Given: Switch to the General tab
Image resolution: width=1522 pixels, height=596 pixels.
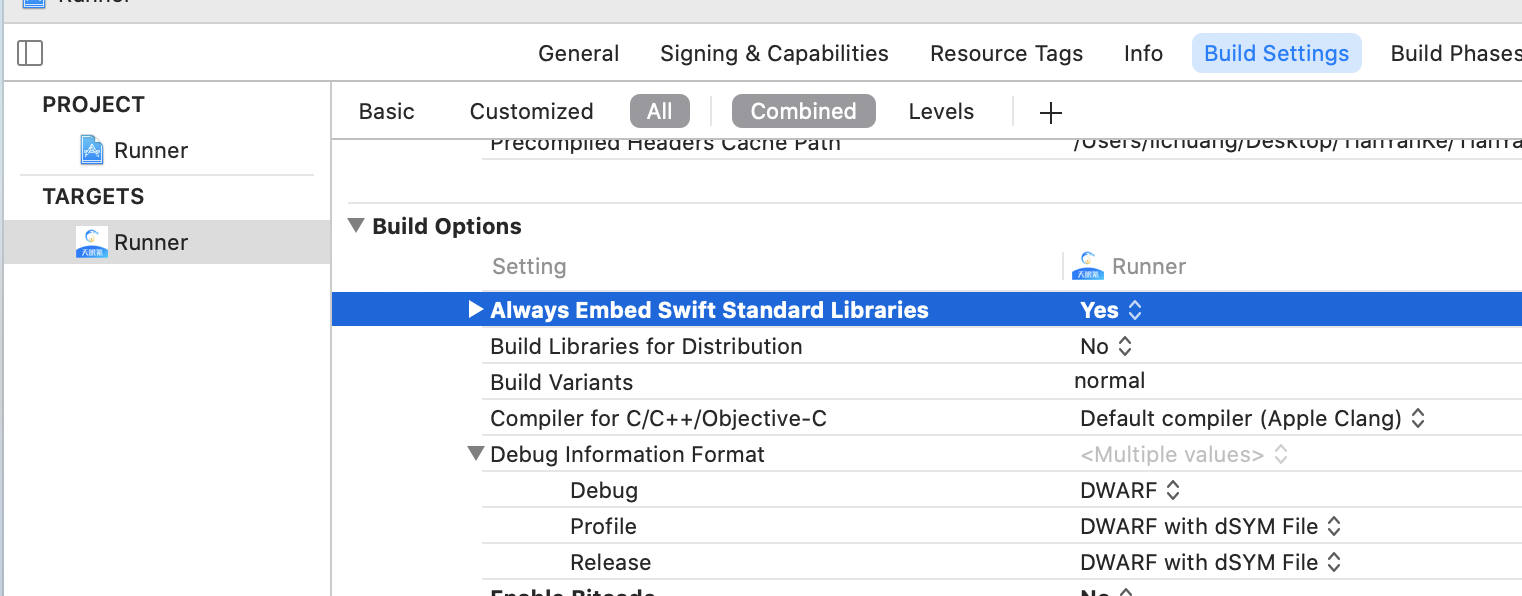Looking at the screenshot, I should (x=578, y=53).
